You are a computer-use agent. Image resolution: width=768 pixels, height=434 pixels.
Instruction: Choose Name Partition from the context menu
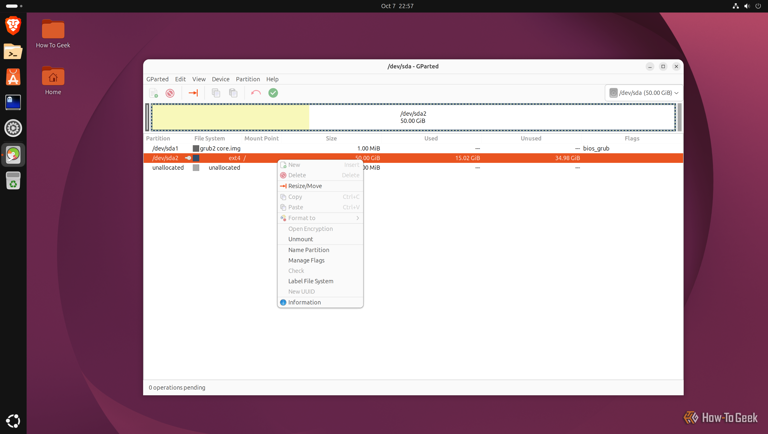point(320,250)
